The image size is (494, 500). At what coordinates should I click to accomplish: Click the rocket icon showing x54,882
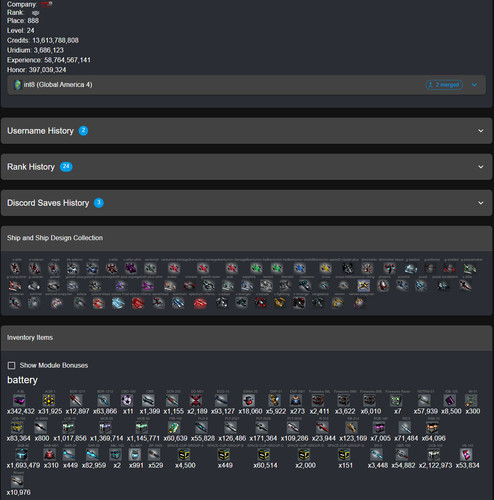point(402,454)
